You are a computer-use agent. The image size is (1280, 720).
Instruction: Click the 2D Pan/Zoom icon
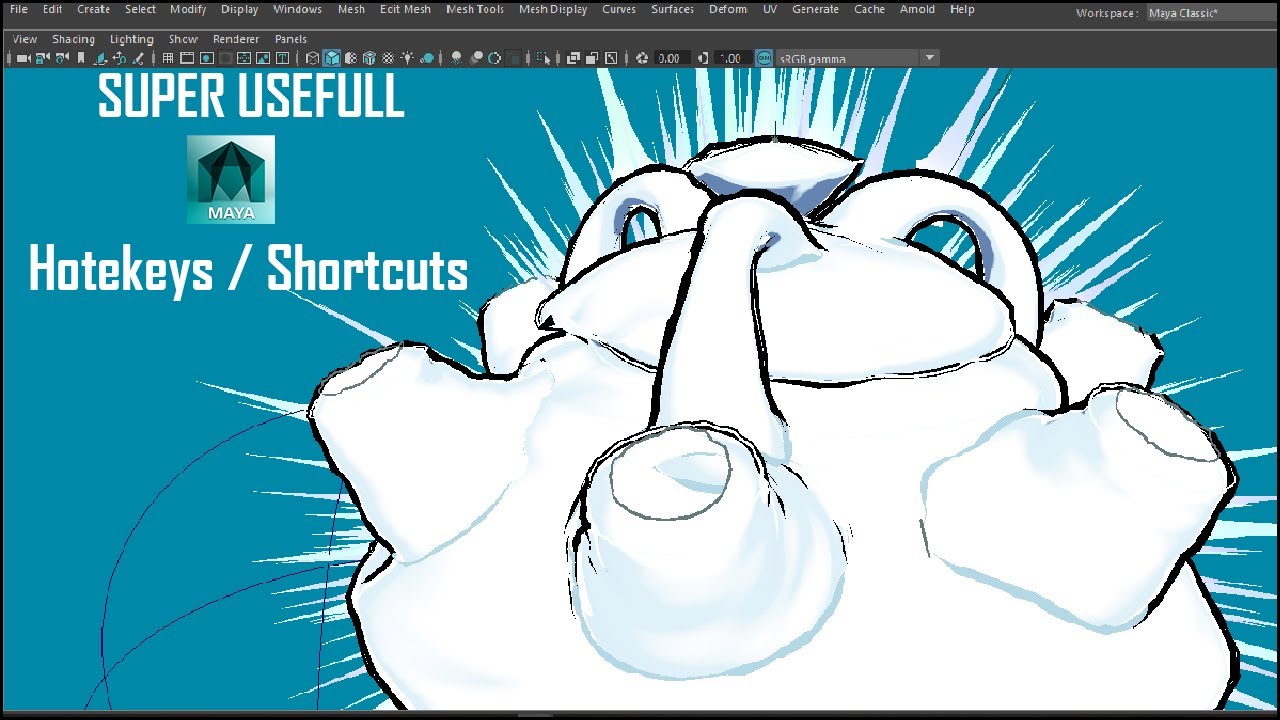coord(119,58)
